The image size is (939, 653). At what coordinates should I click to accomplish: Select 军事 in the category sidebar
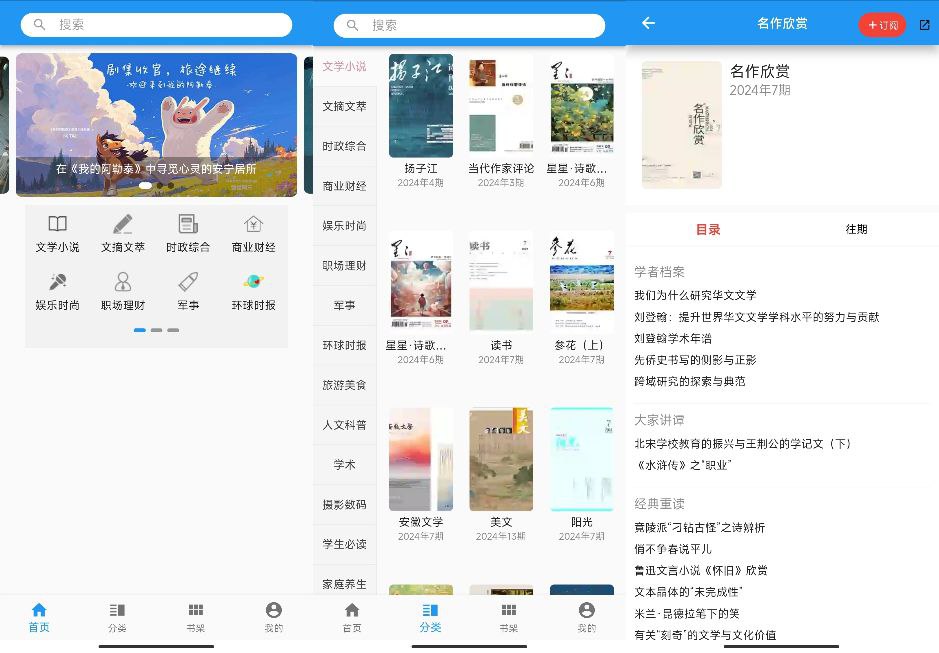(344, 306)
